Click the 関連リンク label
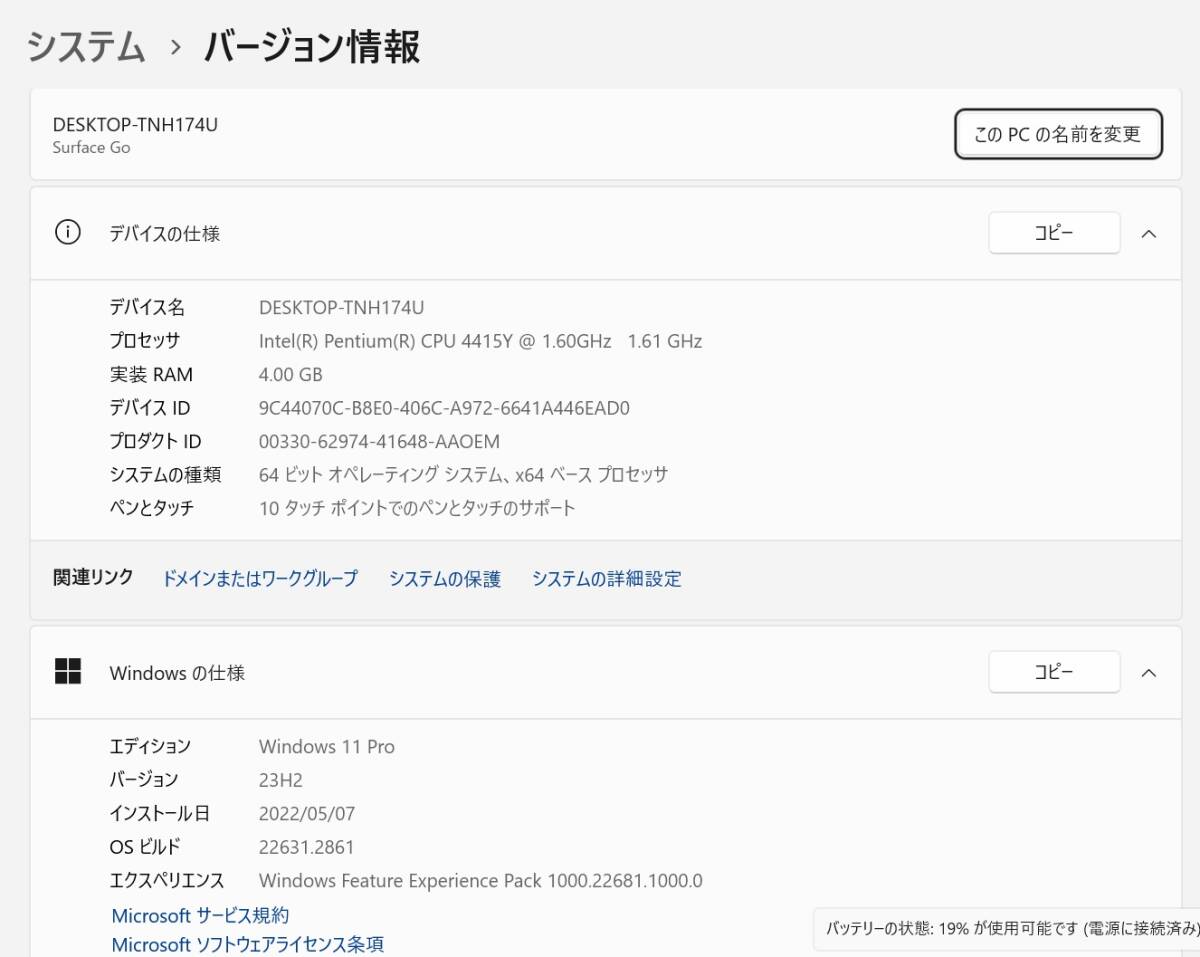1200x957 pixels. 93,578
